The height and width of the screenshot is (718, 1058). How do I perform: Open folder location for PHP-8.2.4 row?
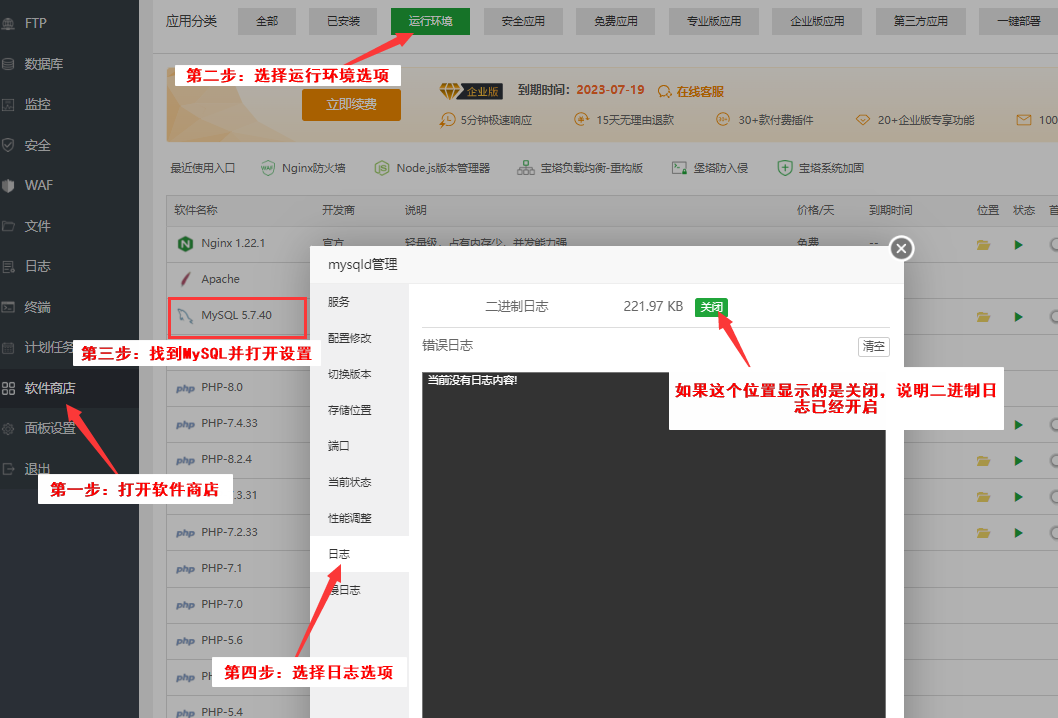click(984, 461)
